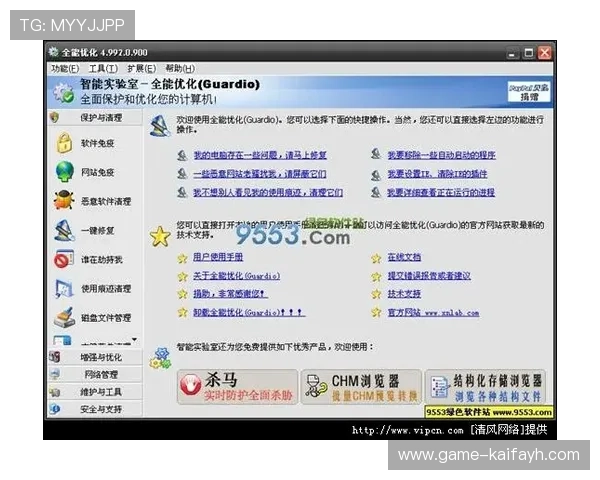Open the 技术支持 link
This screenshot has height=480, width=600.
pyautogui.click(x=404, y=294)
